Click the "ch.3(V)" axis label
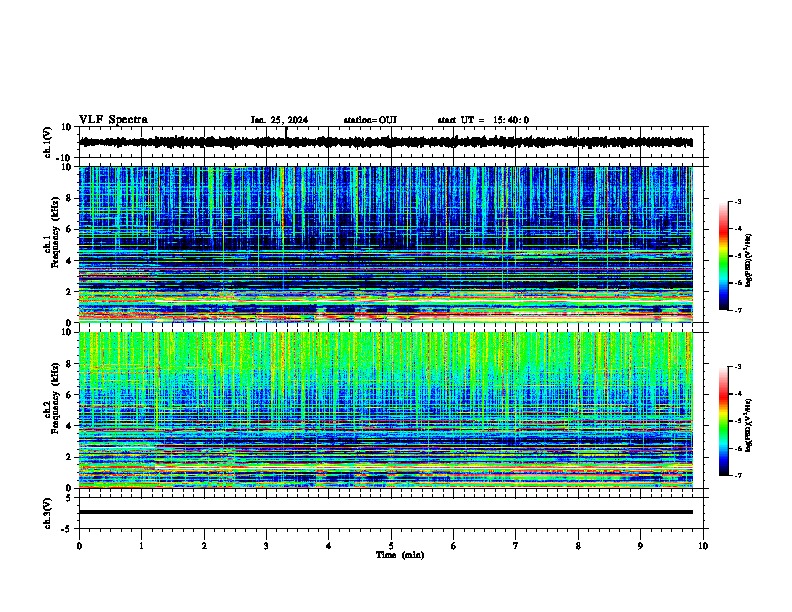This screenshot has width=792, height=612. click(48, 513)
